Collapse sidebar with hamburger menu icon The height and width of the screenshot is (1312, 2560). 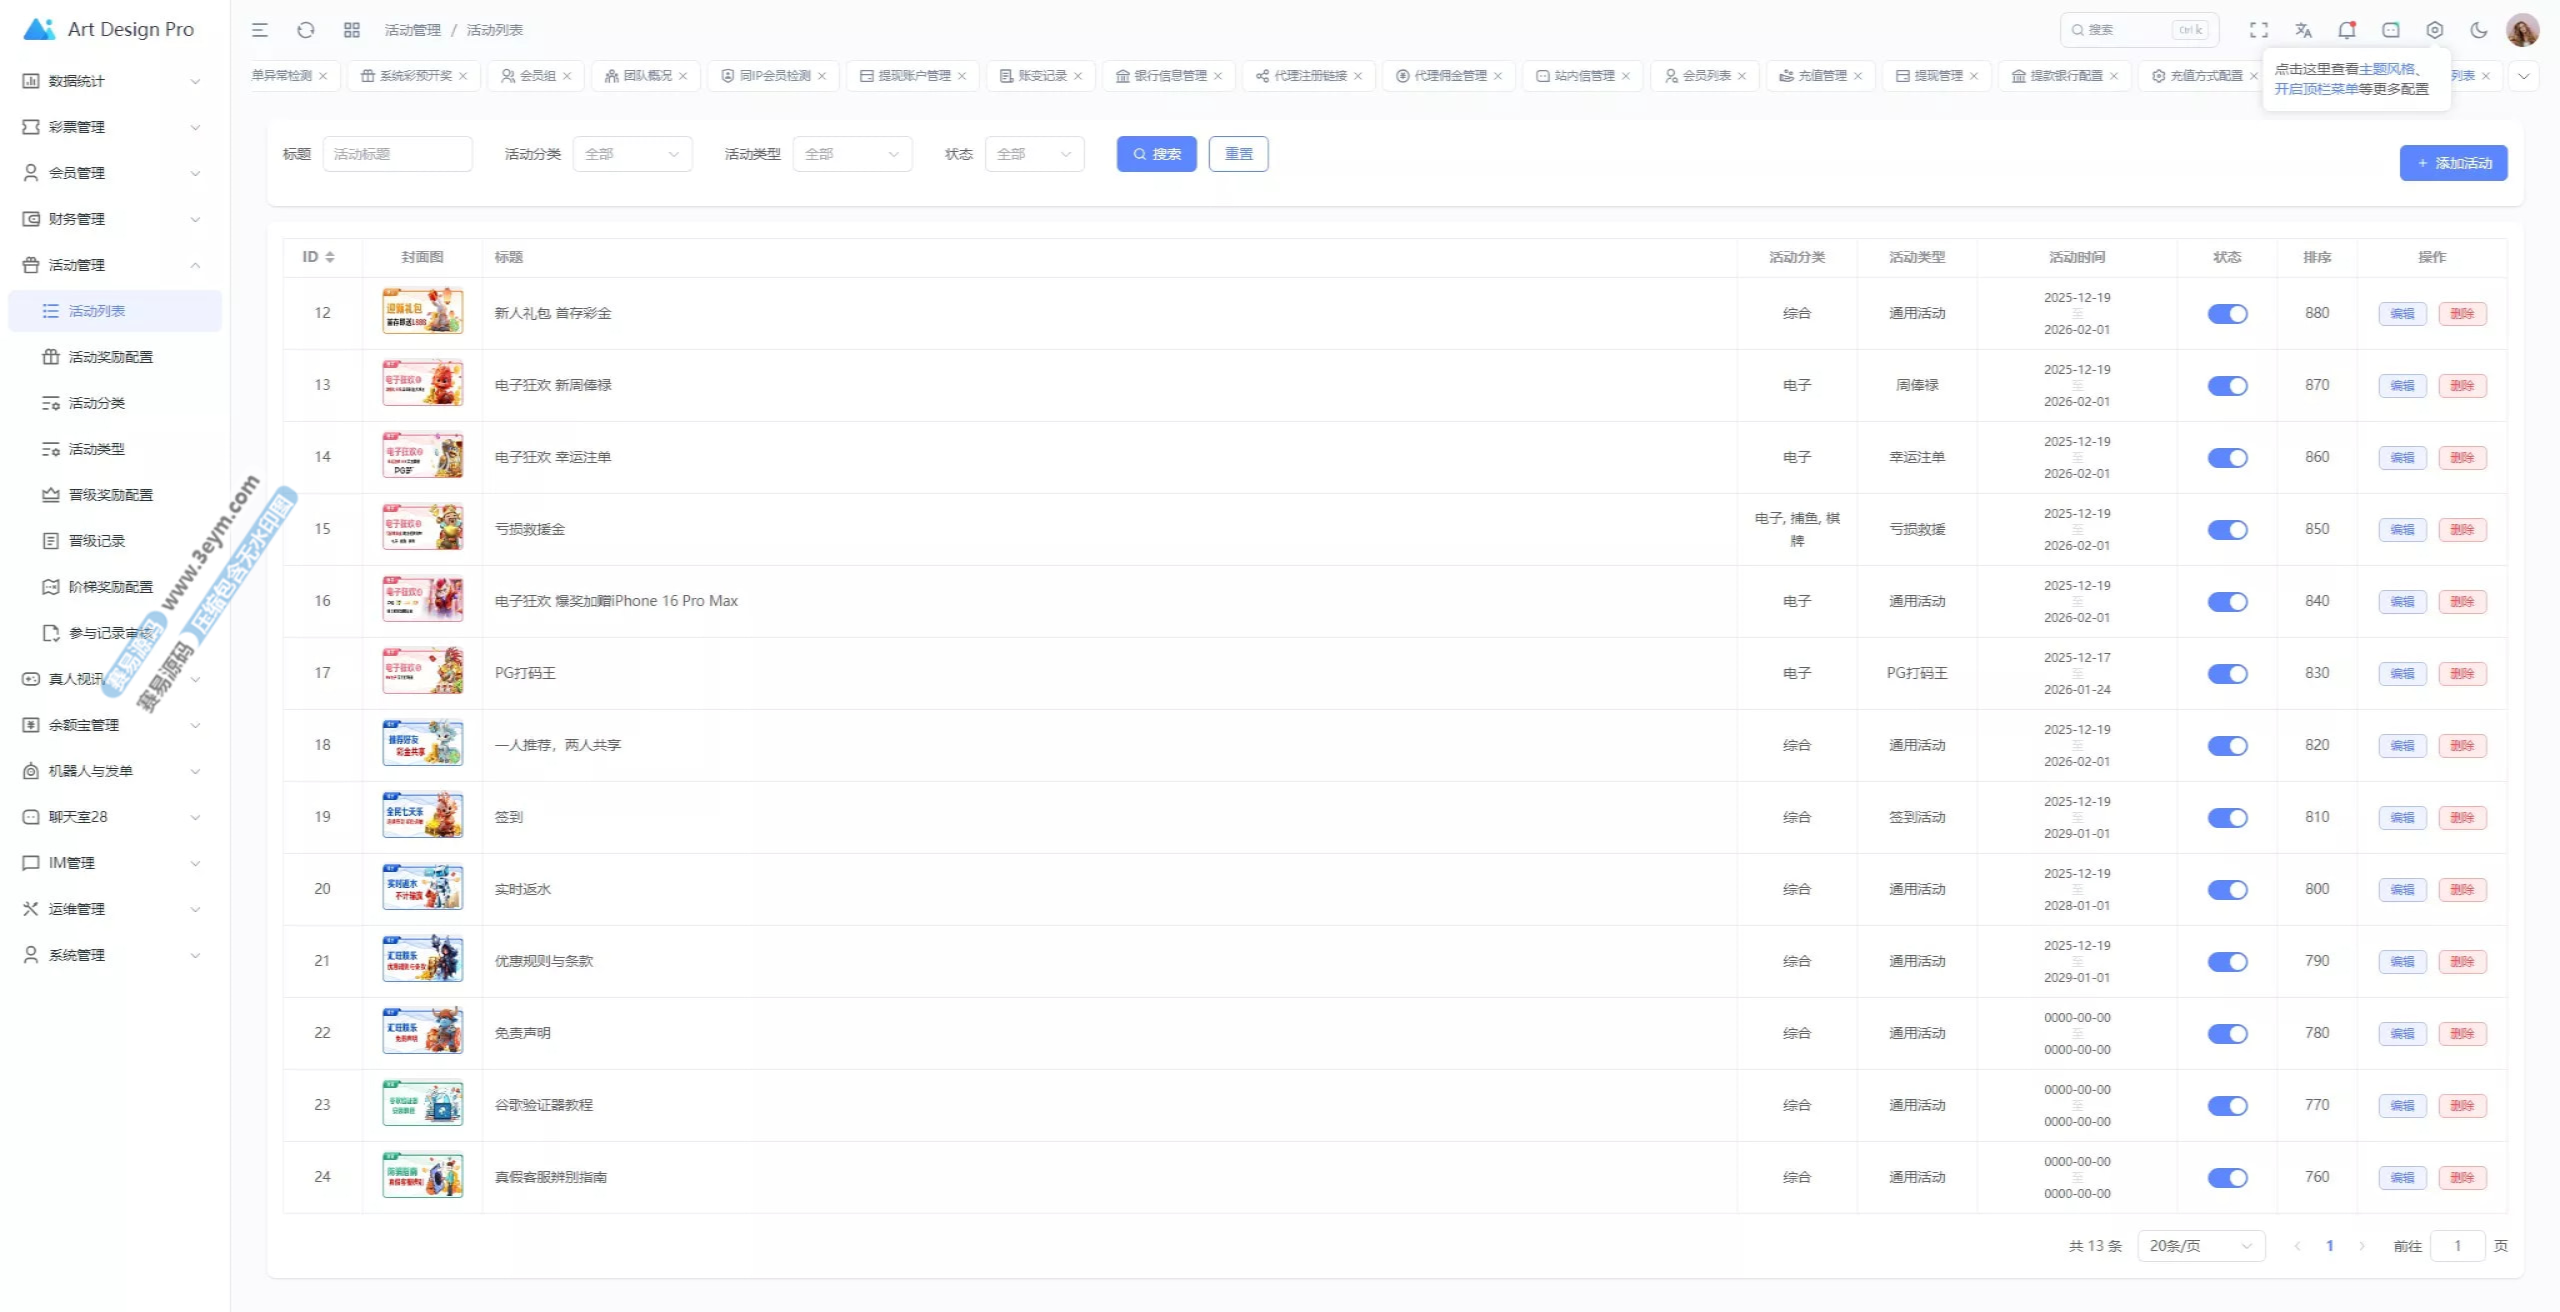tap(260, 30)
